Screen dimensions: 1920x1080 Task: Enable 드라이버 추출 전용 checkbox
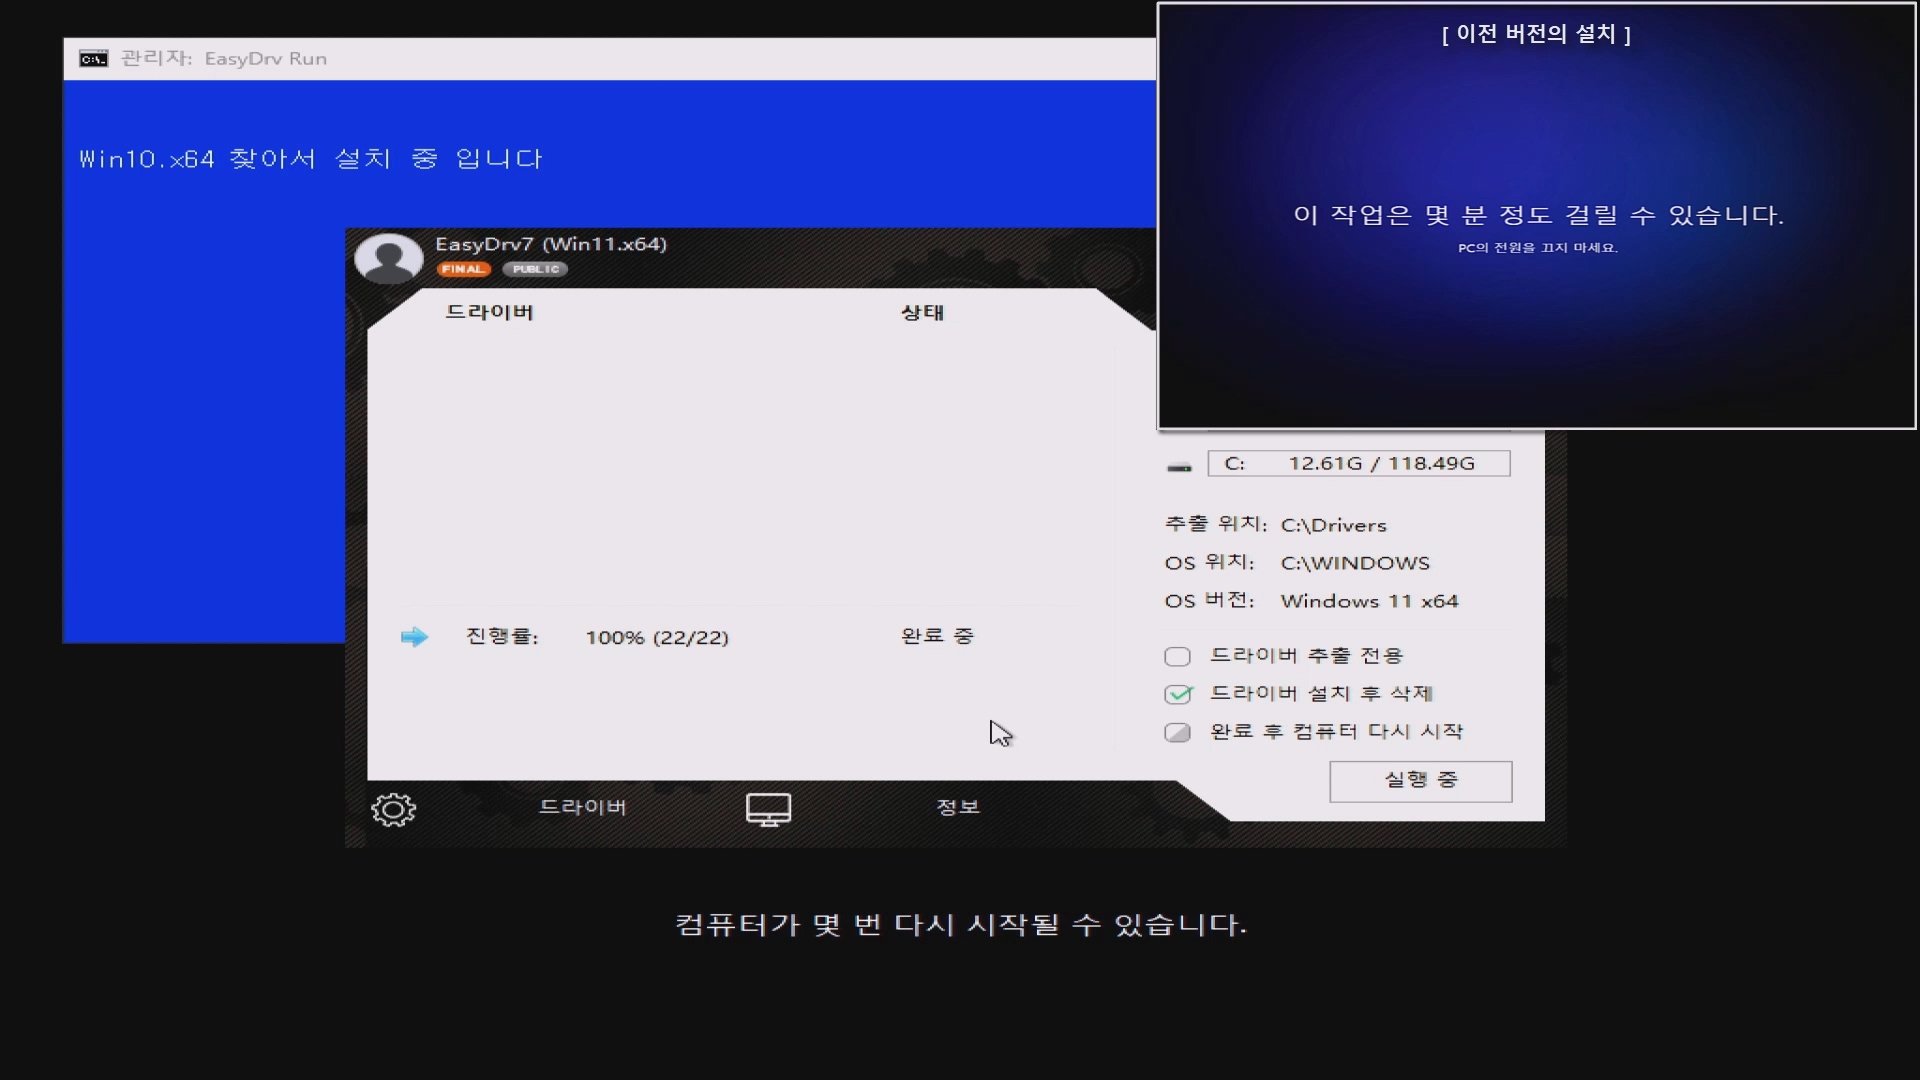coord(1177,656)
